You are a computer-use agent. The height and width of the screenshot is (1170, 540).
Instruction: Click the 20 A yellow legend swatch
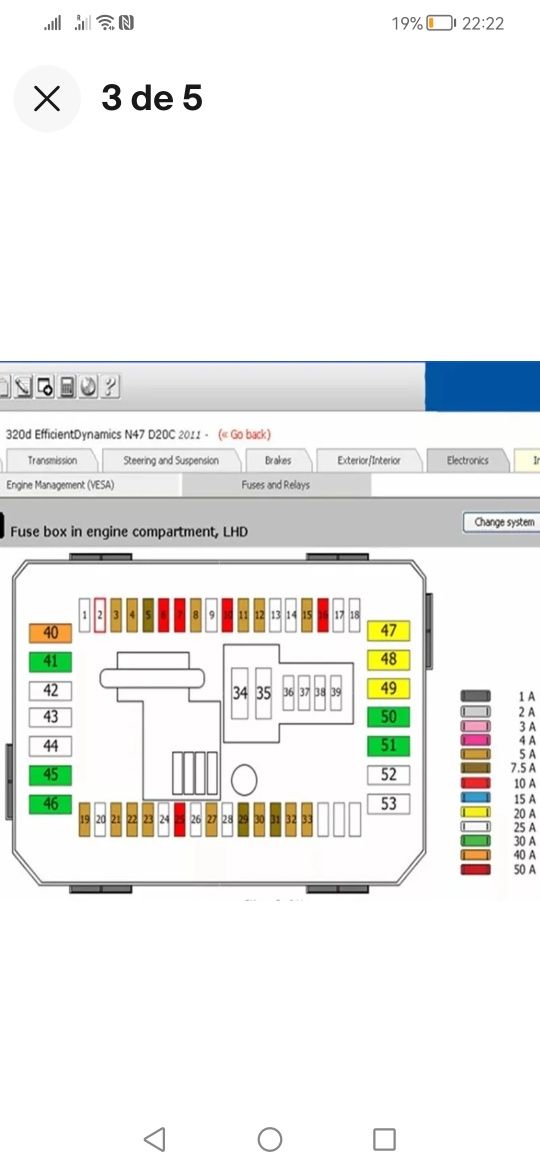point(476,812)
